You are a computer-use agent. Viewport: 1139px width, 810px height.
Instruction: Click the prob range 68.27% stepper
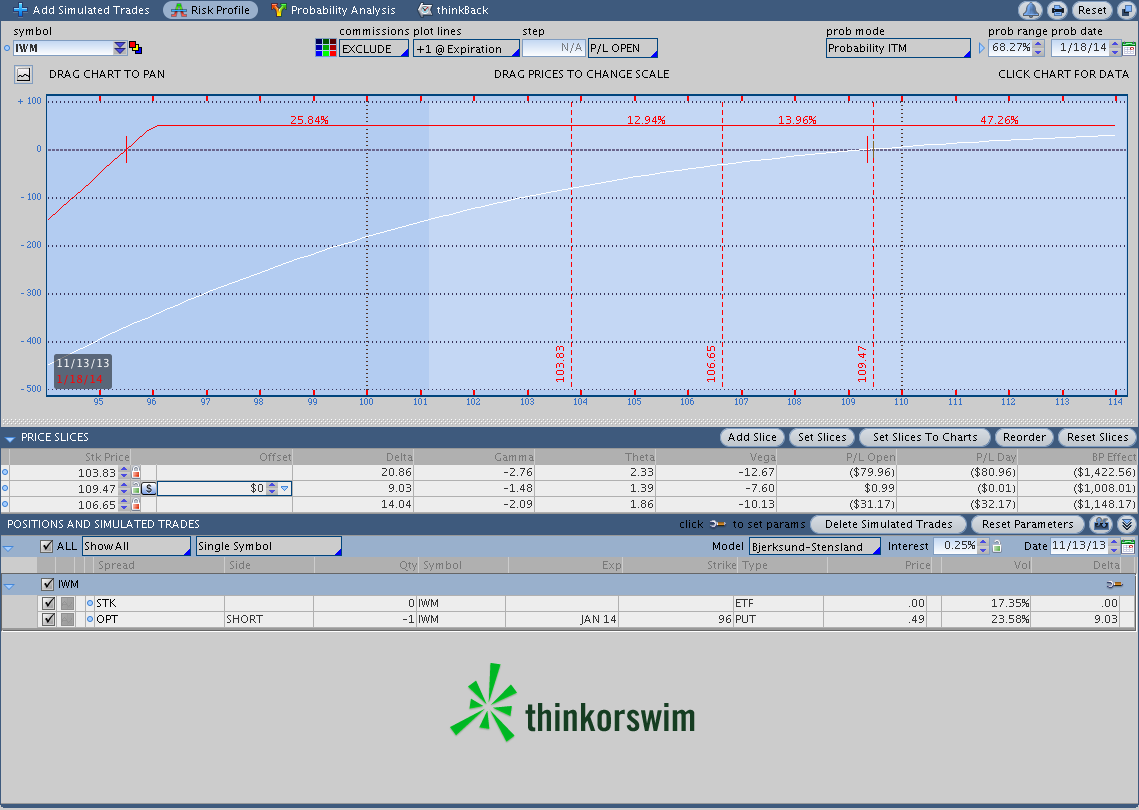[1039, 48]
